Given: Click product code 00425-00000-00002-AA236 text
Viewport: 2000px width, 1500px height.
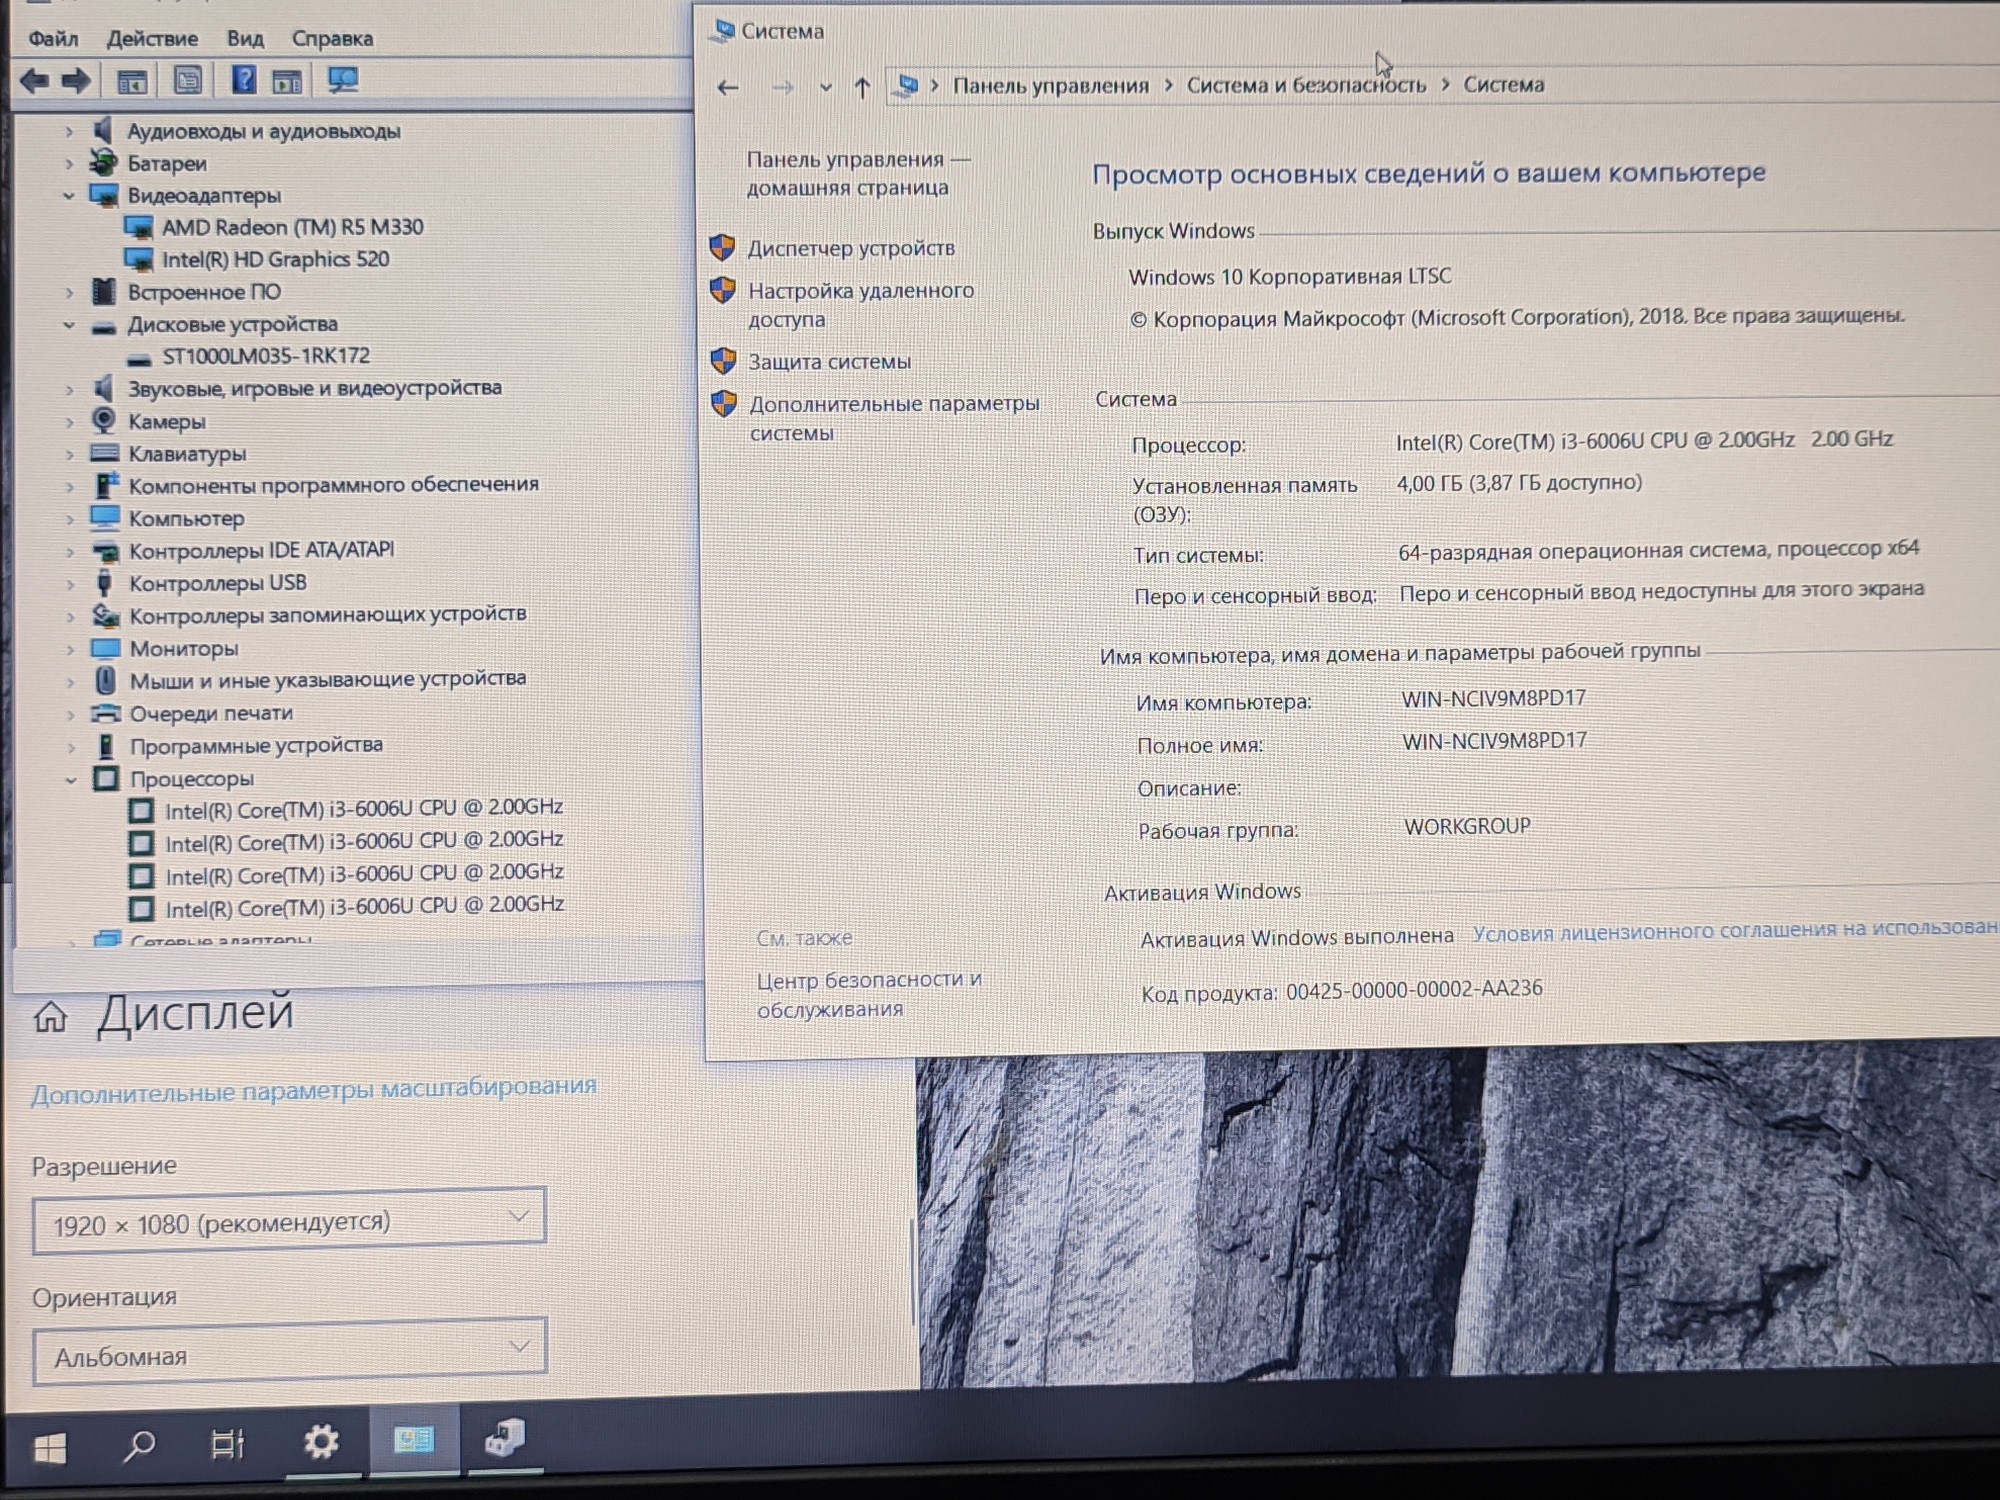Looking at the screenshot, I should pyautogui.click(x=1414, y=990).
